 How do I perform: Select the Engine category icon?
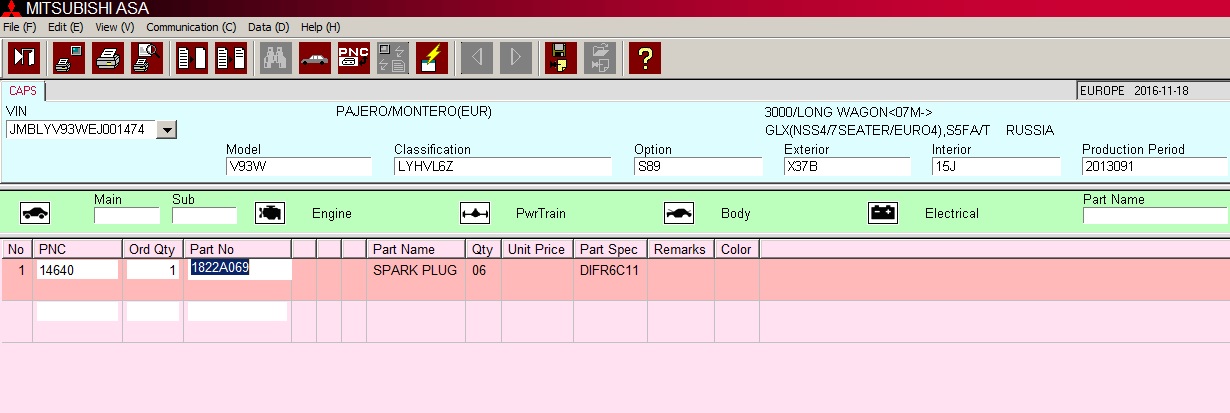coord(269,213)
